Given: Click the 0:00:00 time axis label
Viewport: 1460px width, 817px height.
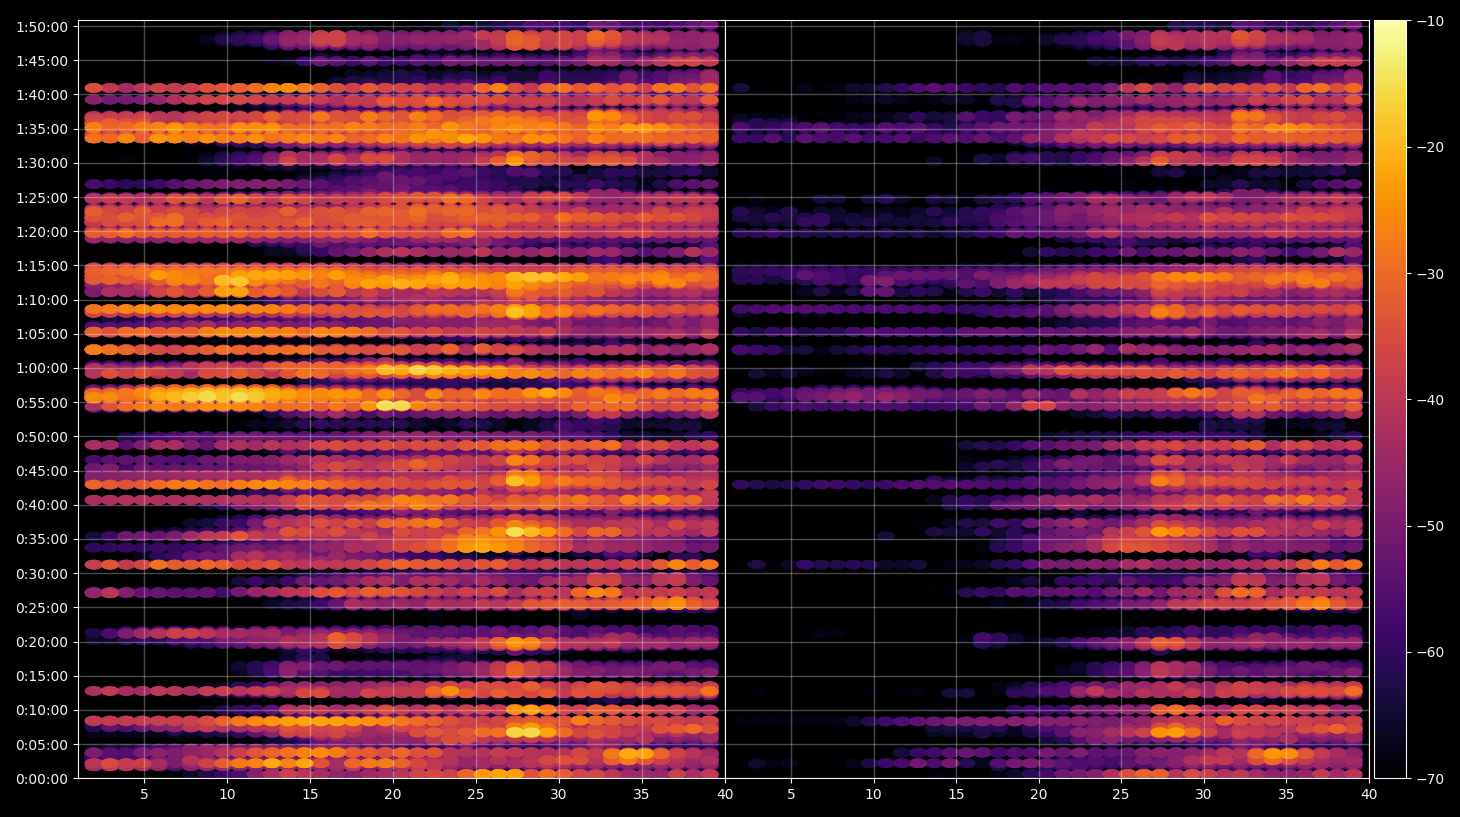Looking at the screenshot, I should [42, 779].
